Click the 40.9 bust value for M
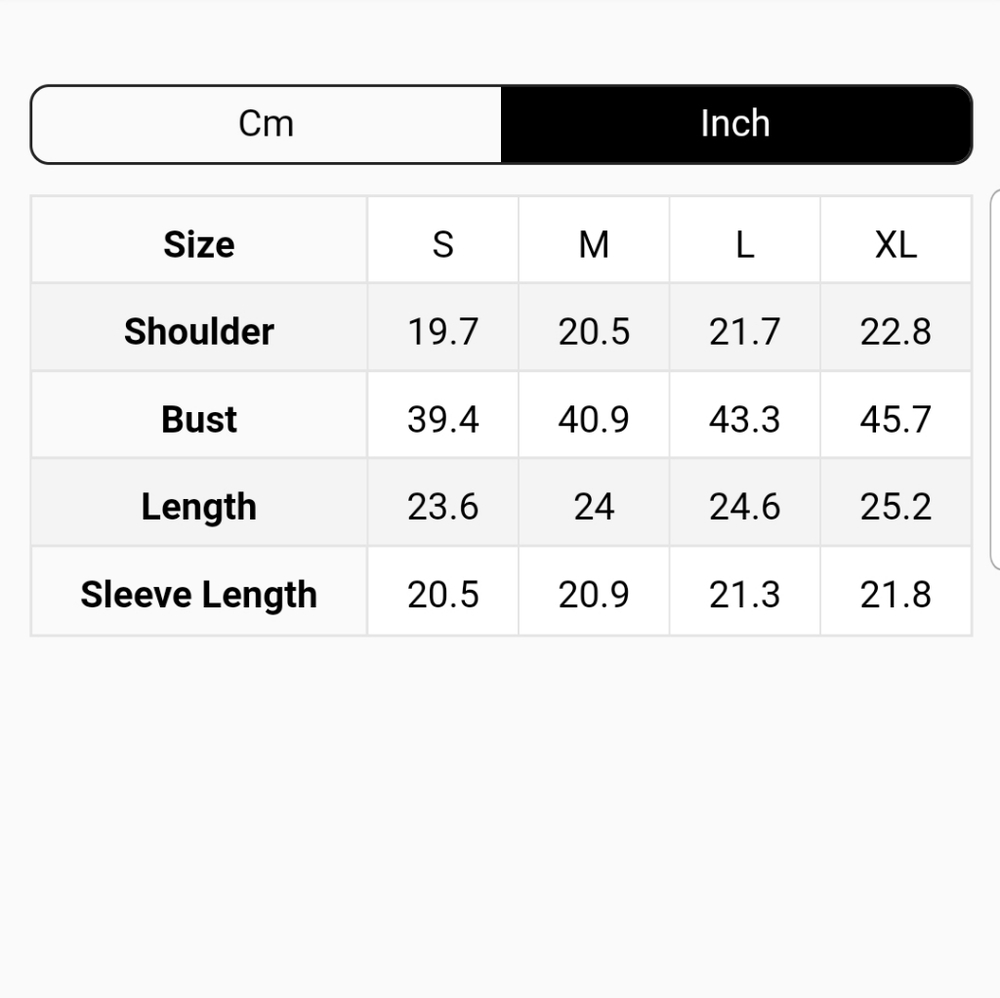This screenshot has width=1000, height=998. point(594,419)
